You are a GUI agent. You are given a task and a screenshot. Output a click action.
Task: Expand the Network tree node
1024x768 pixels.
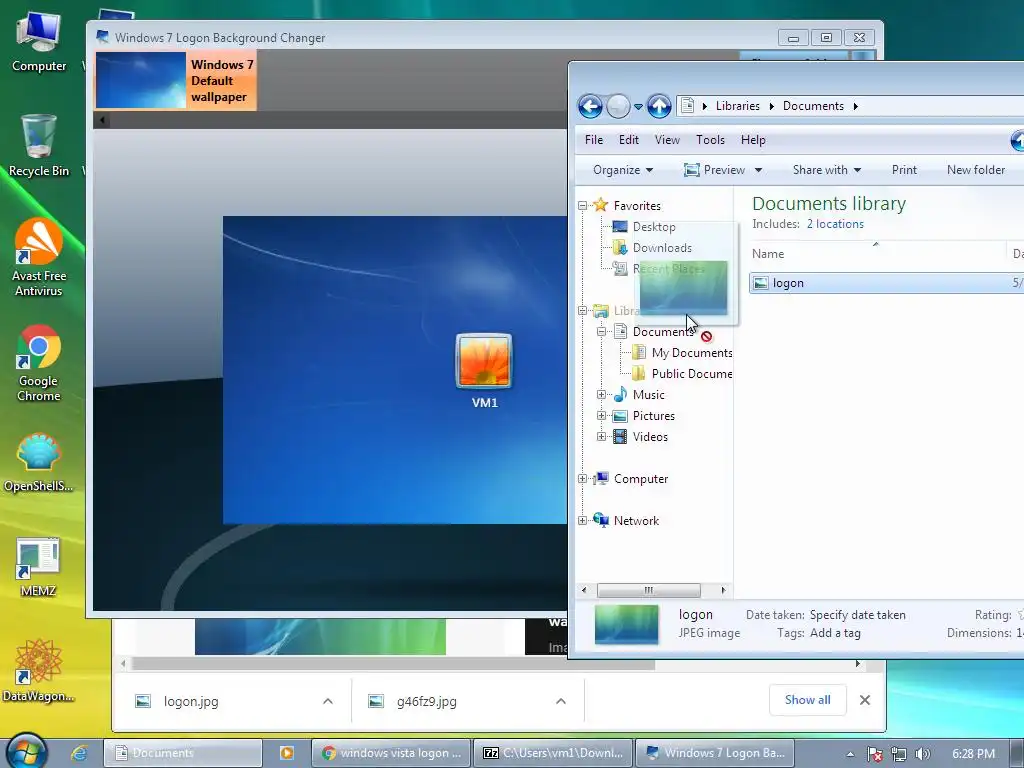583,520
